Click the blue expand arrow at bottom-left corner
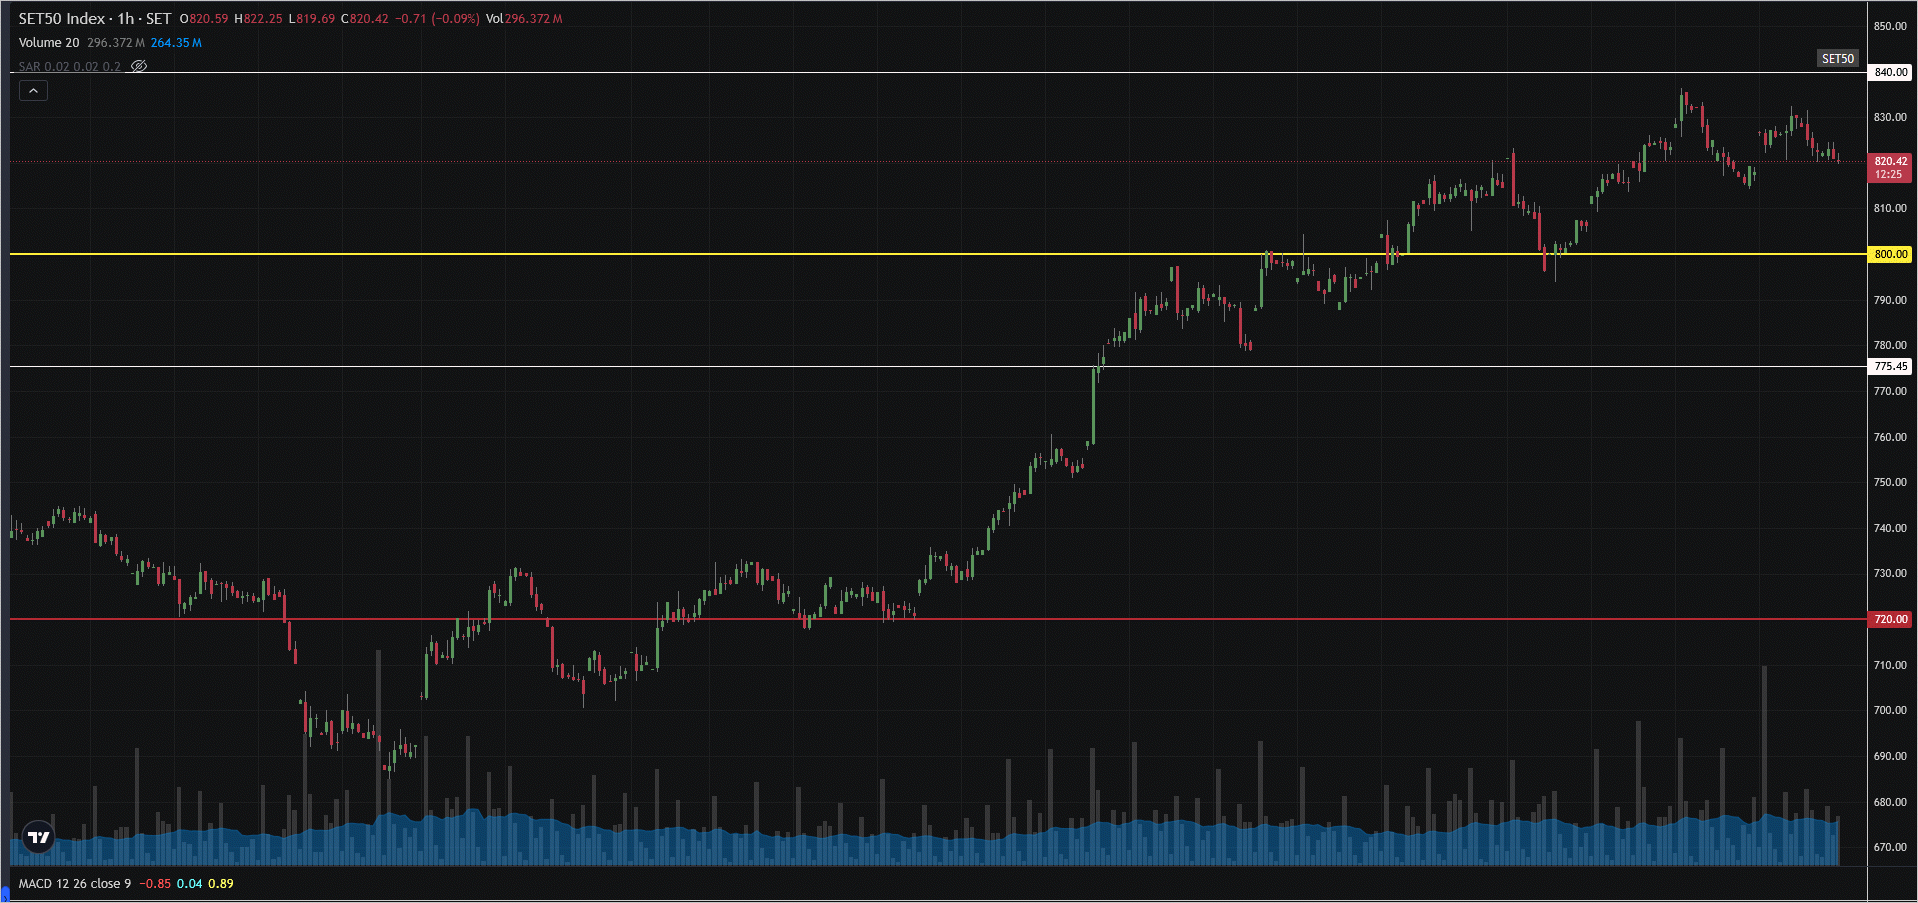 pos(4,894)
